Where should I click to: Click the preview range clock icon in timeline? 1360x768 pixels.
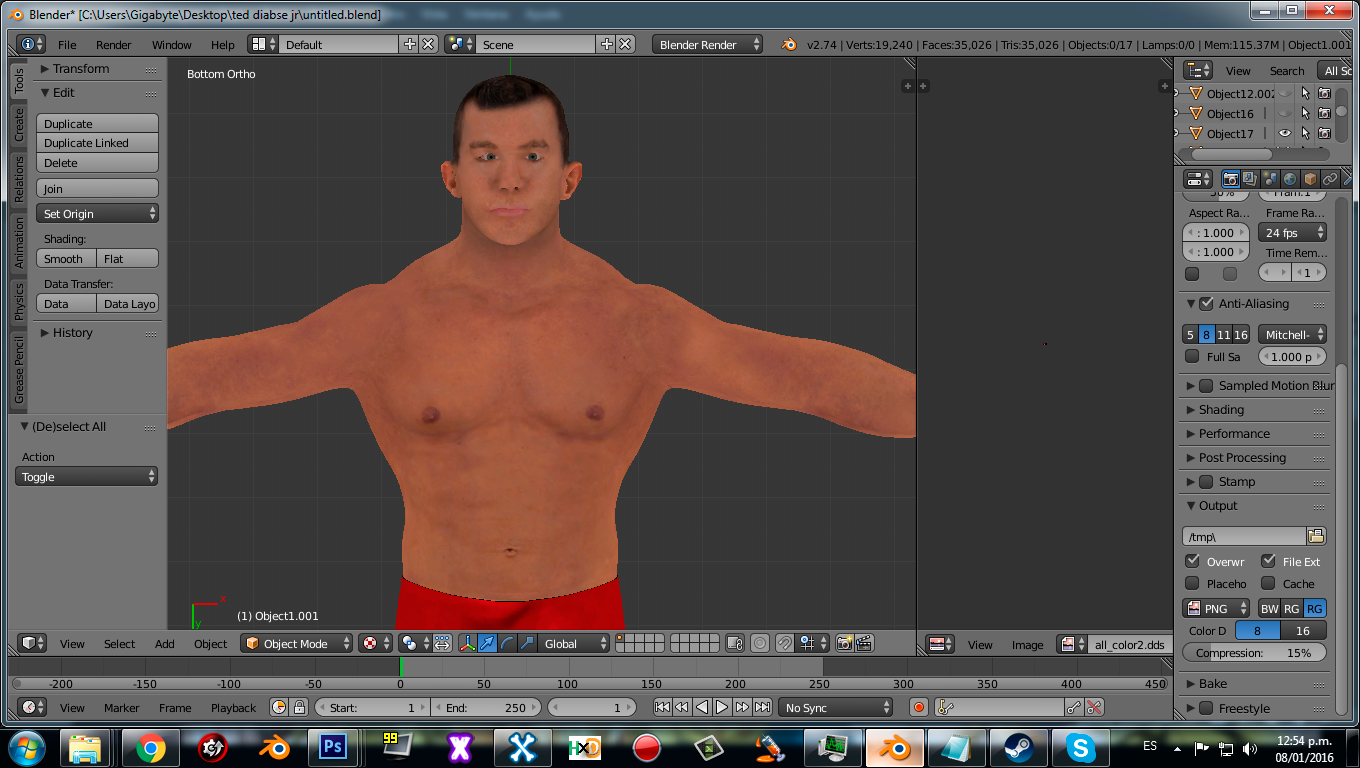click(279, 707)
